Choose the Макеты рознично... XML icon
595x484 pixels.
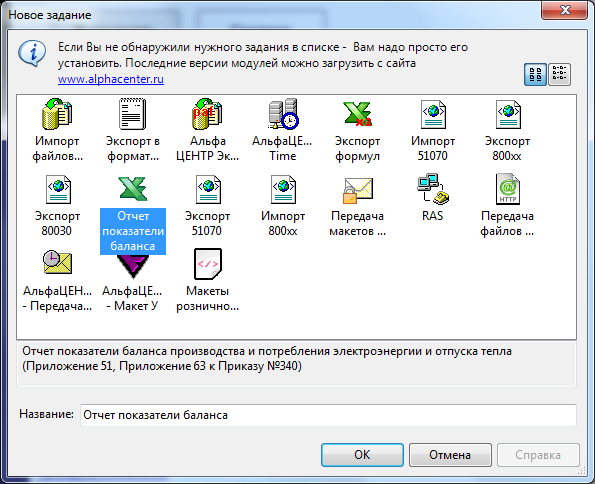point(208,263)
